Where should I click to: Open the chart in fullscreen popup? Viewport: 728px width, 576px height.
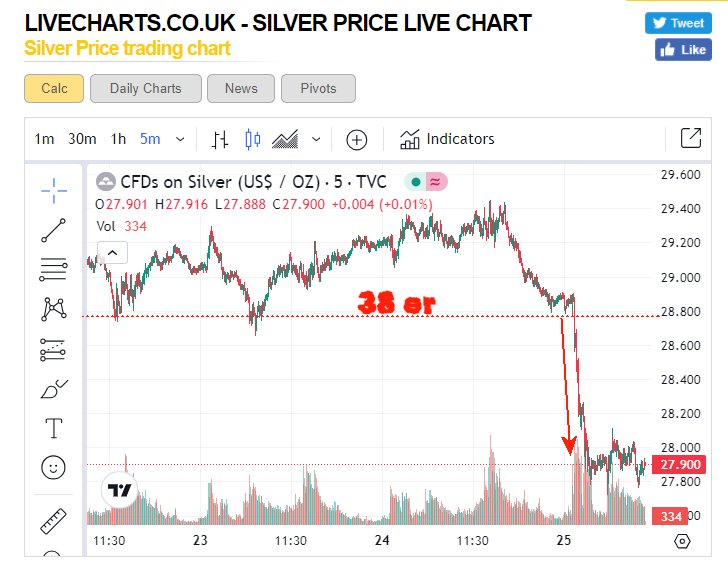[690, 139]
